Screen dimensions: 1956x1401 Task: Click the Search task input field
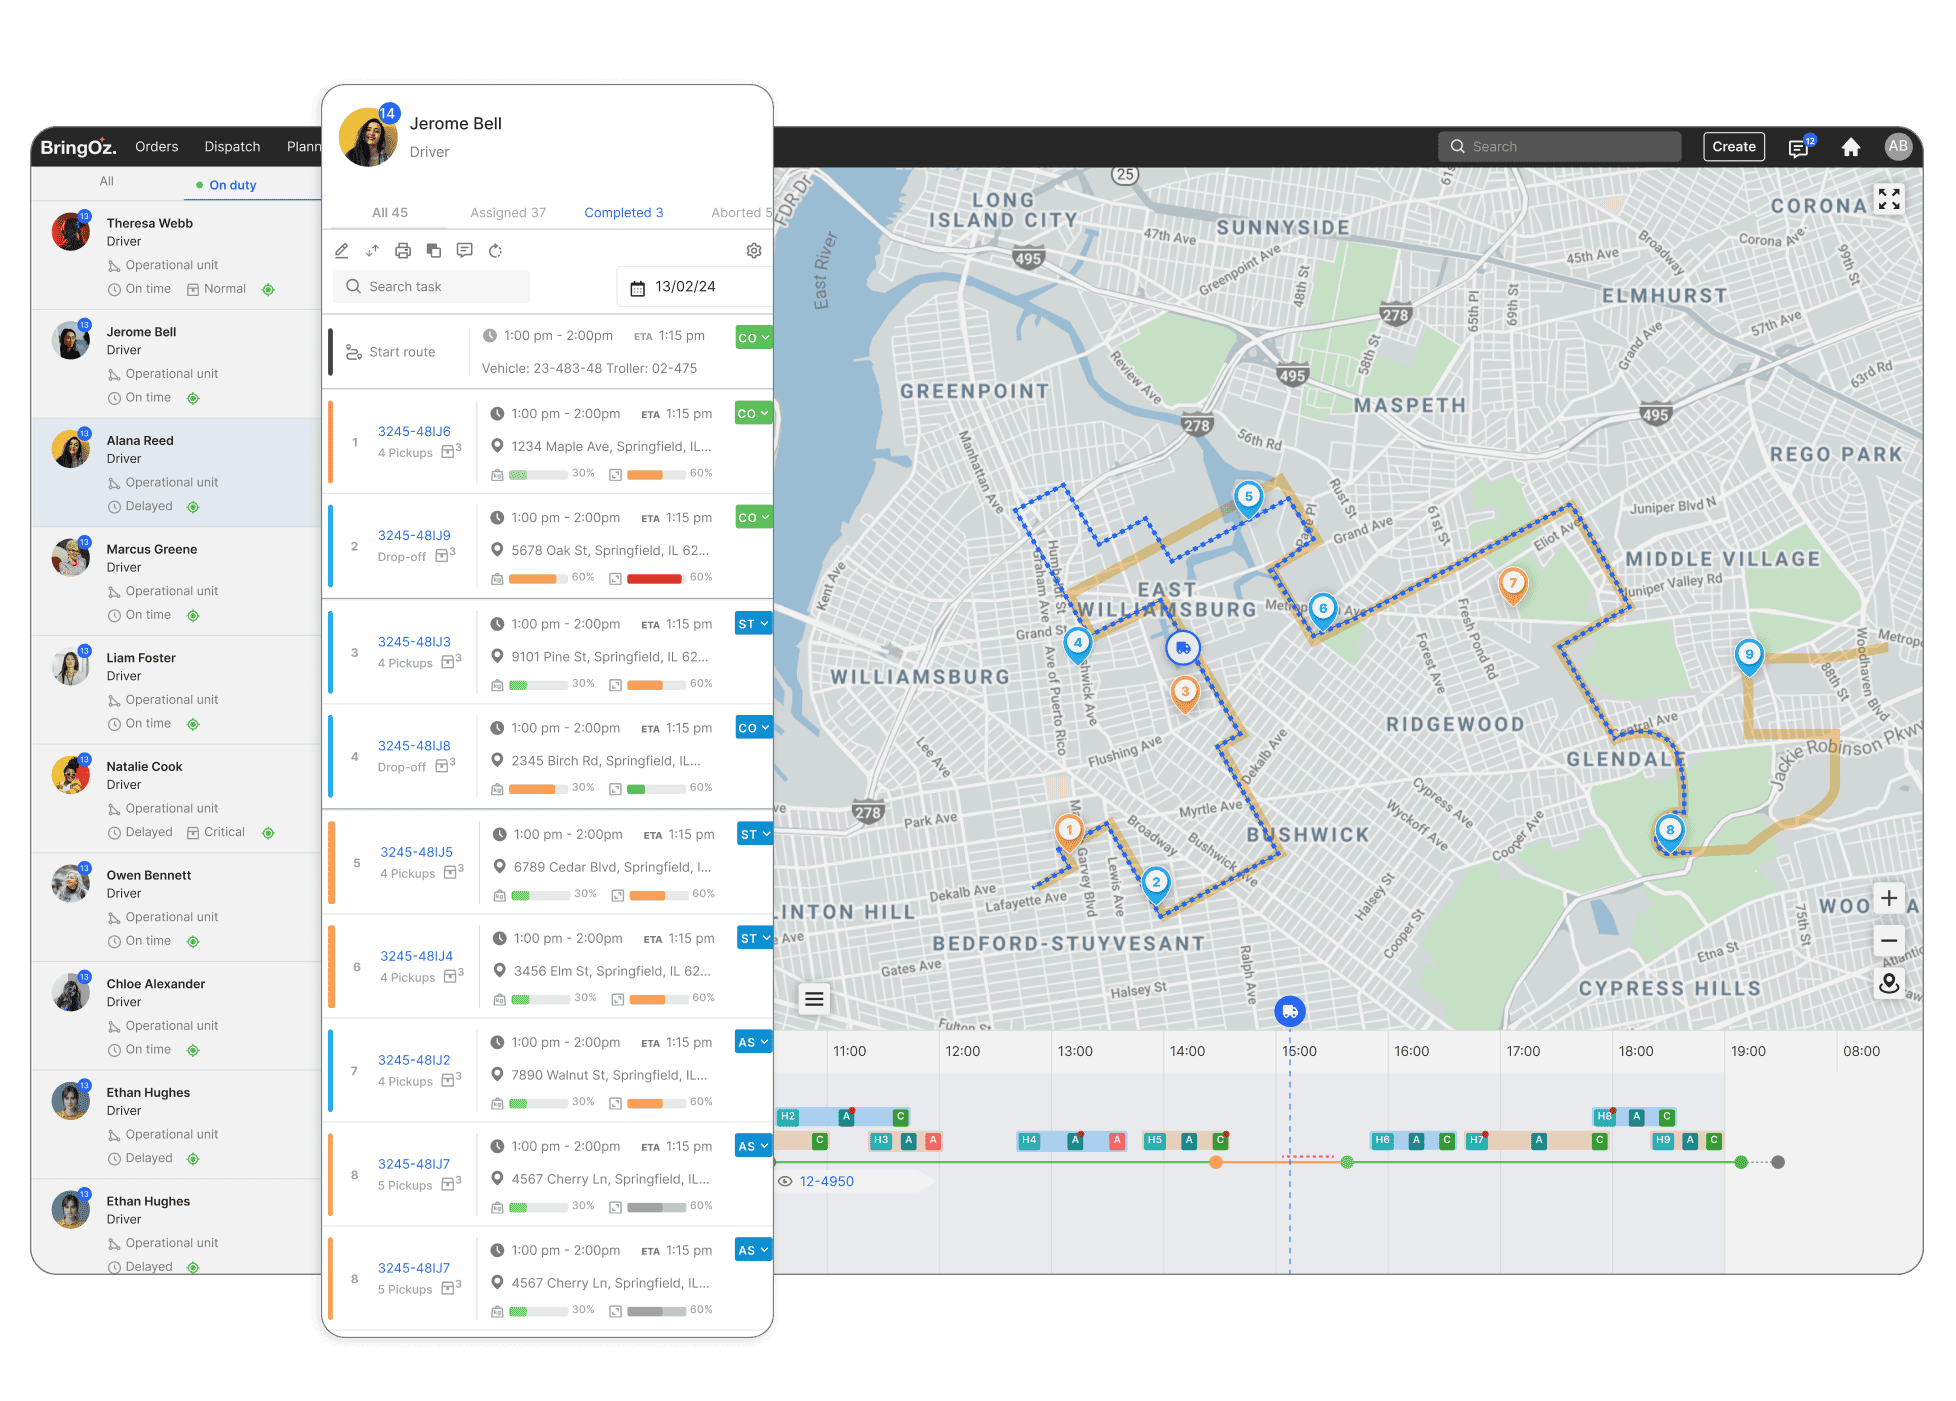coord(431,287)
